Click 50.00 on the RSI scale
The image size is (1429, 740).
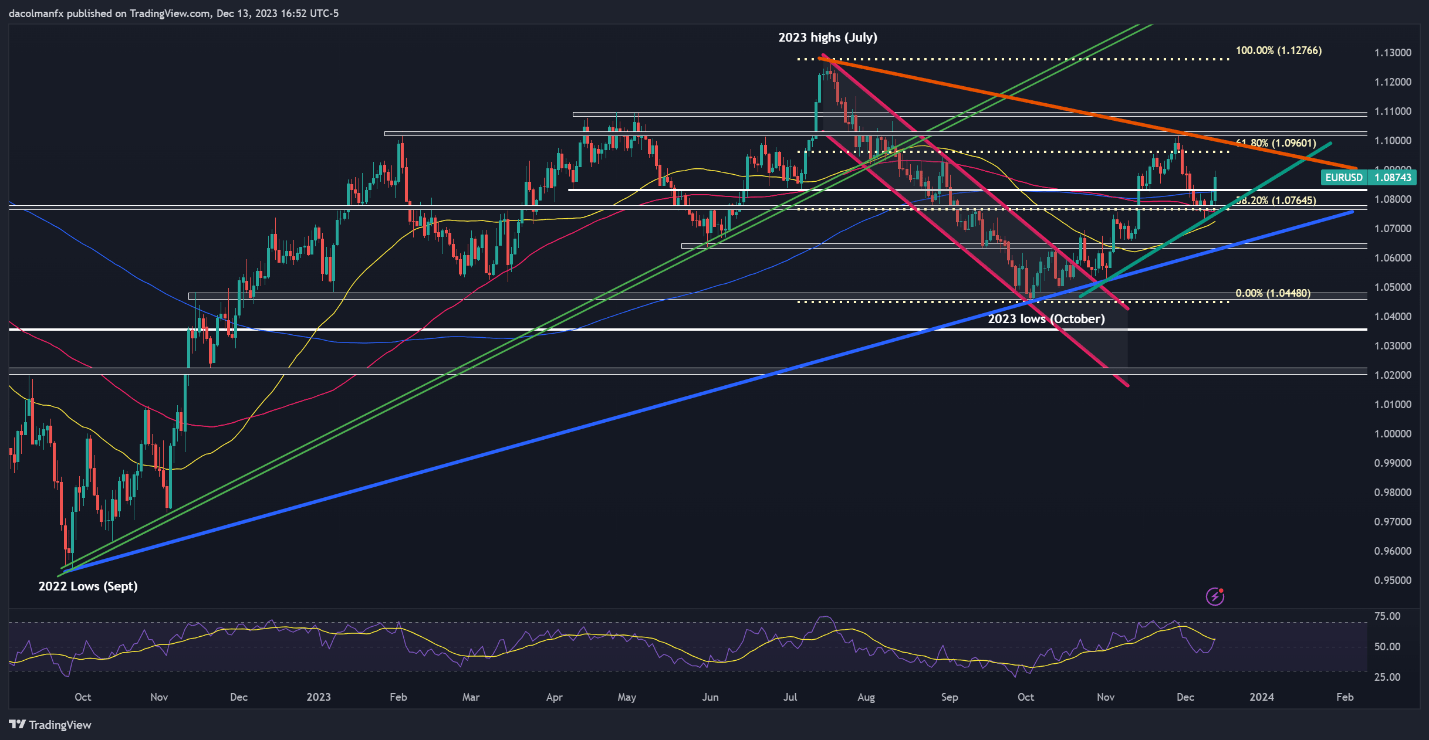pyautogui.click(x=1385, y=648)
